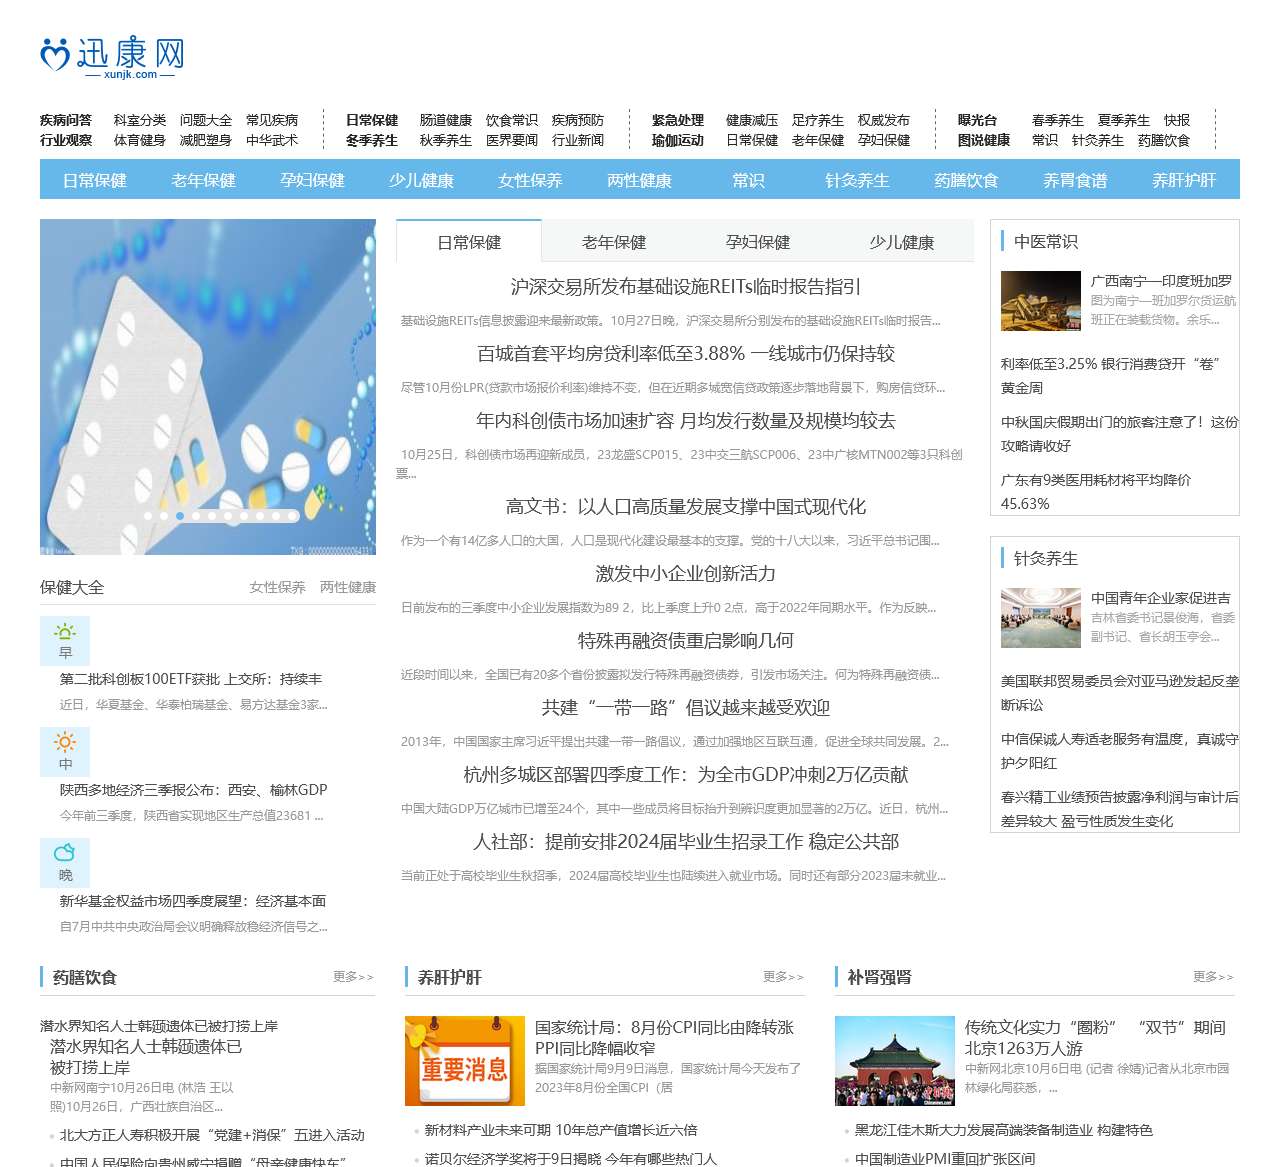Click the 激发中小企业创新活力 headline
The width and height of the screenshot is (1280, 1167).
click(685, 574)
